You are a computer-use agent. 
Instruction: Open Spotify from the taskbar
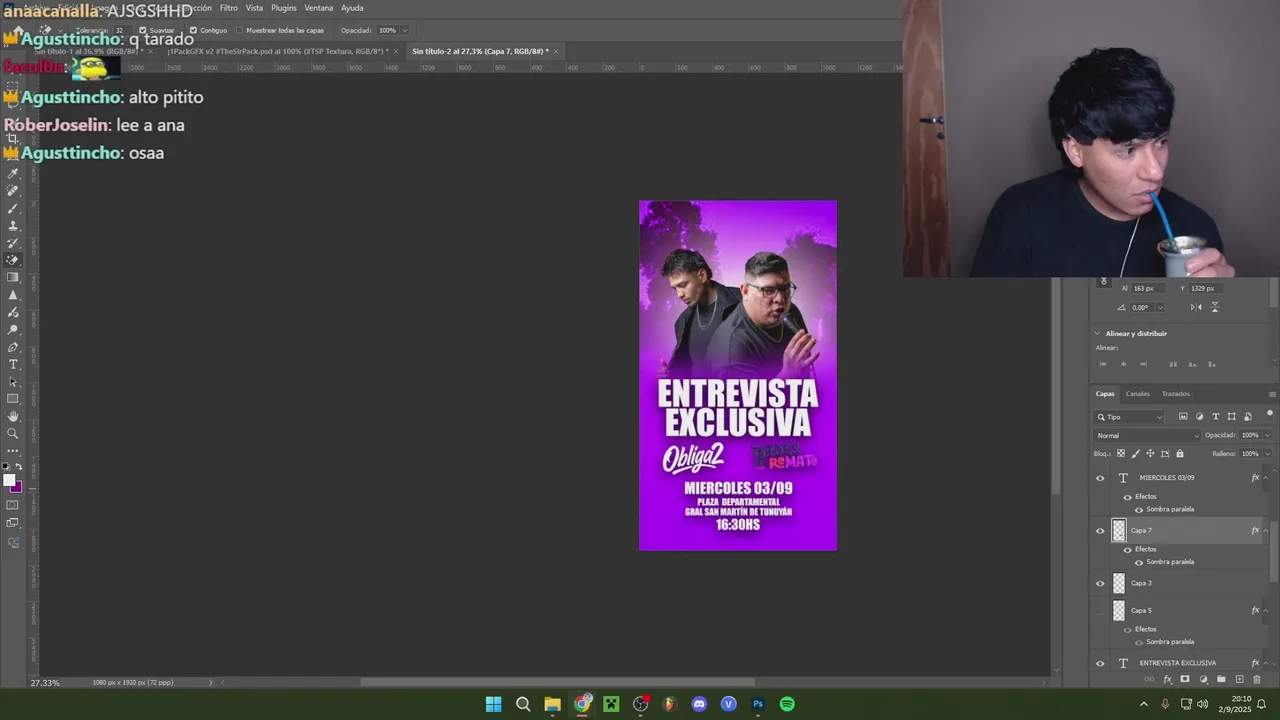click(x=787, y=704)
